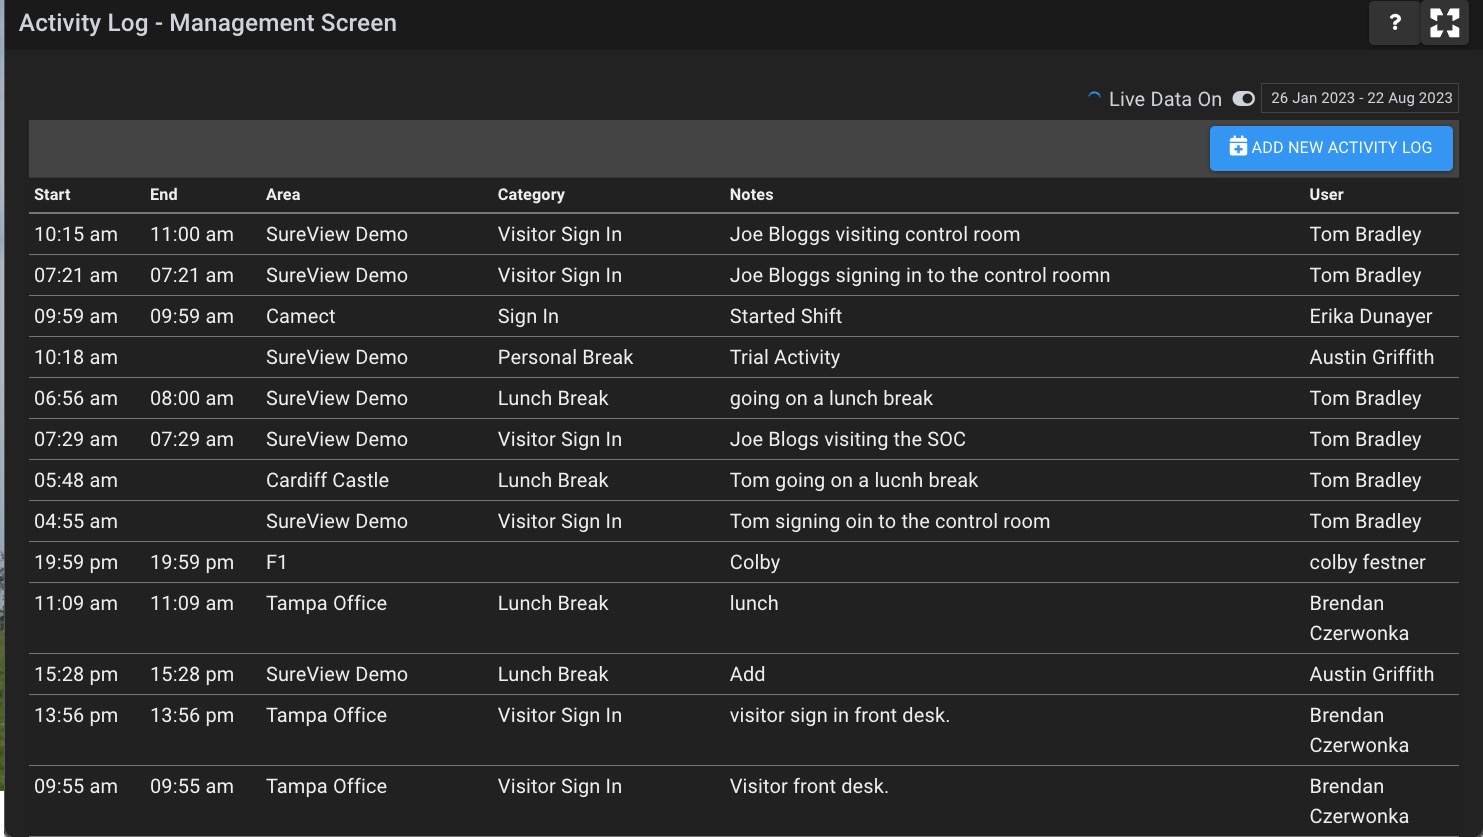Image resolution: width=1483 pixels, height=837 pixels.
Task: Click the 09:59 am start time
Action: [76, 316]
